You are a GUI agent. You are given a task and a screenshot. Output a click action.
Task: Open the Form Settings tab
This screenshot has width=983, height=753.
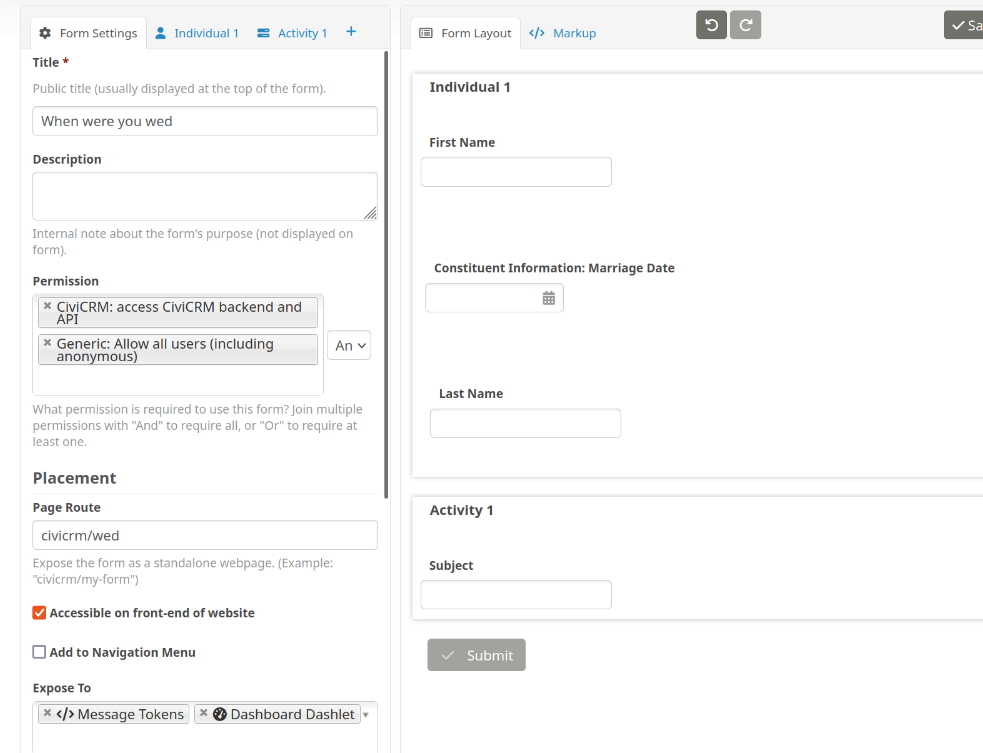pyautogui.click(x=88, y=33)
